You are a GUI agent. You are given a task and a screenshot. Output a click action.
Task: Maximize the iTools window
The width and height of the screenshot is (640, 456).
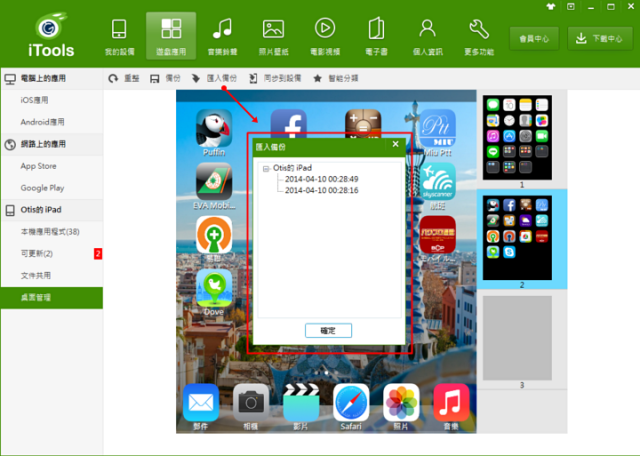pyautogui.click(x=611, y=7)
